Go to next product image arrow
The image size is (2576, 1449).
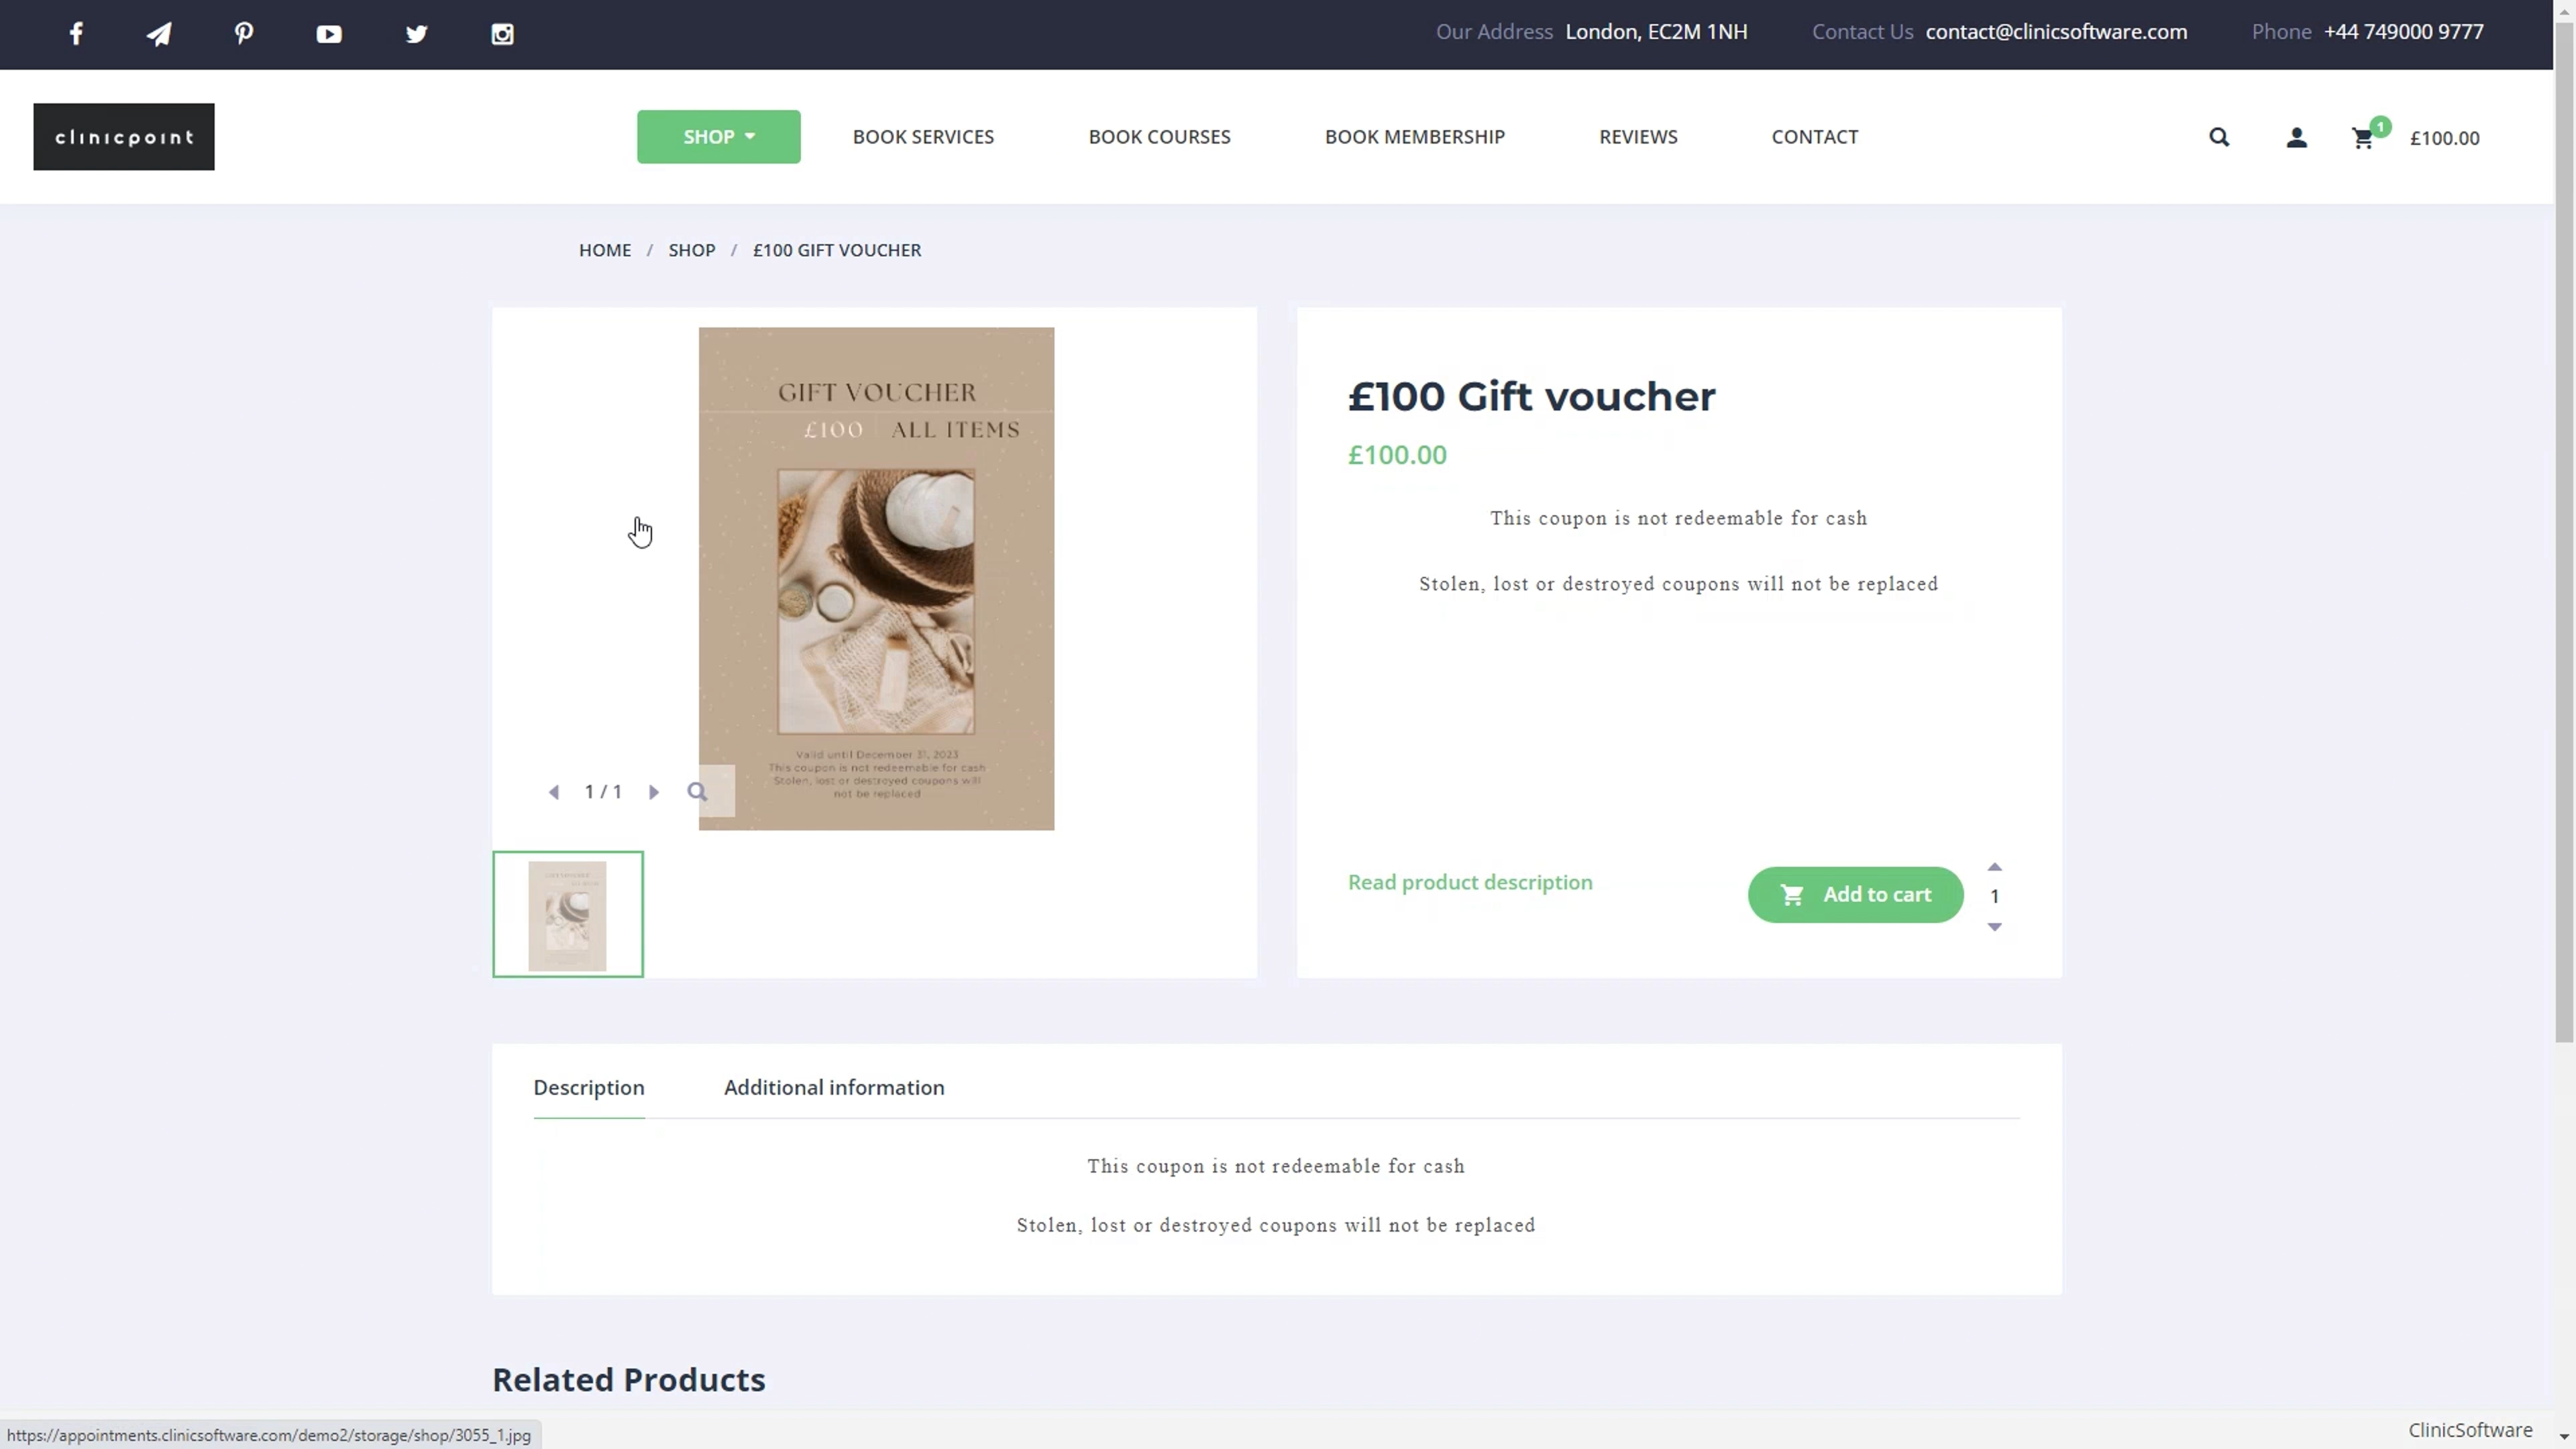coord(654,792)
